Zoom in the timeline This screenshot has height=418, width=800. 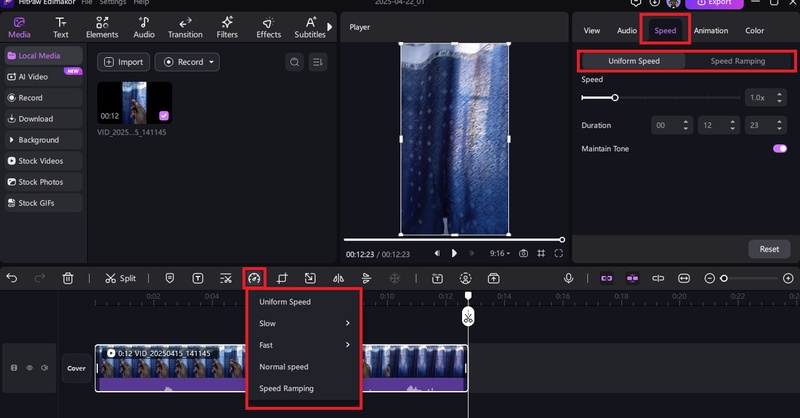788,278
